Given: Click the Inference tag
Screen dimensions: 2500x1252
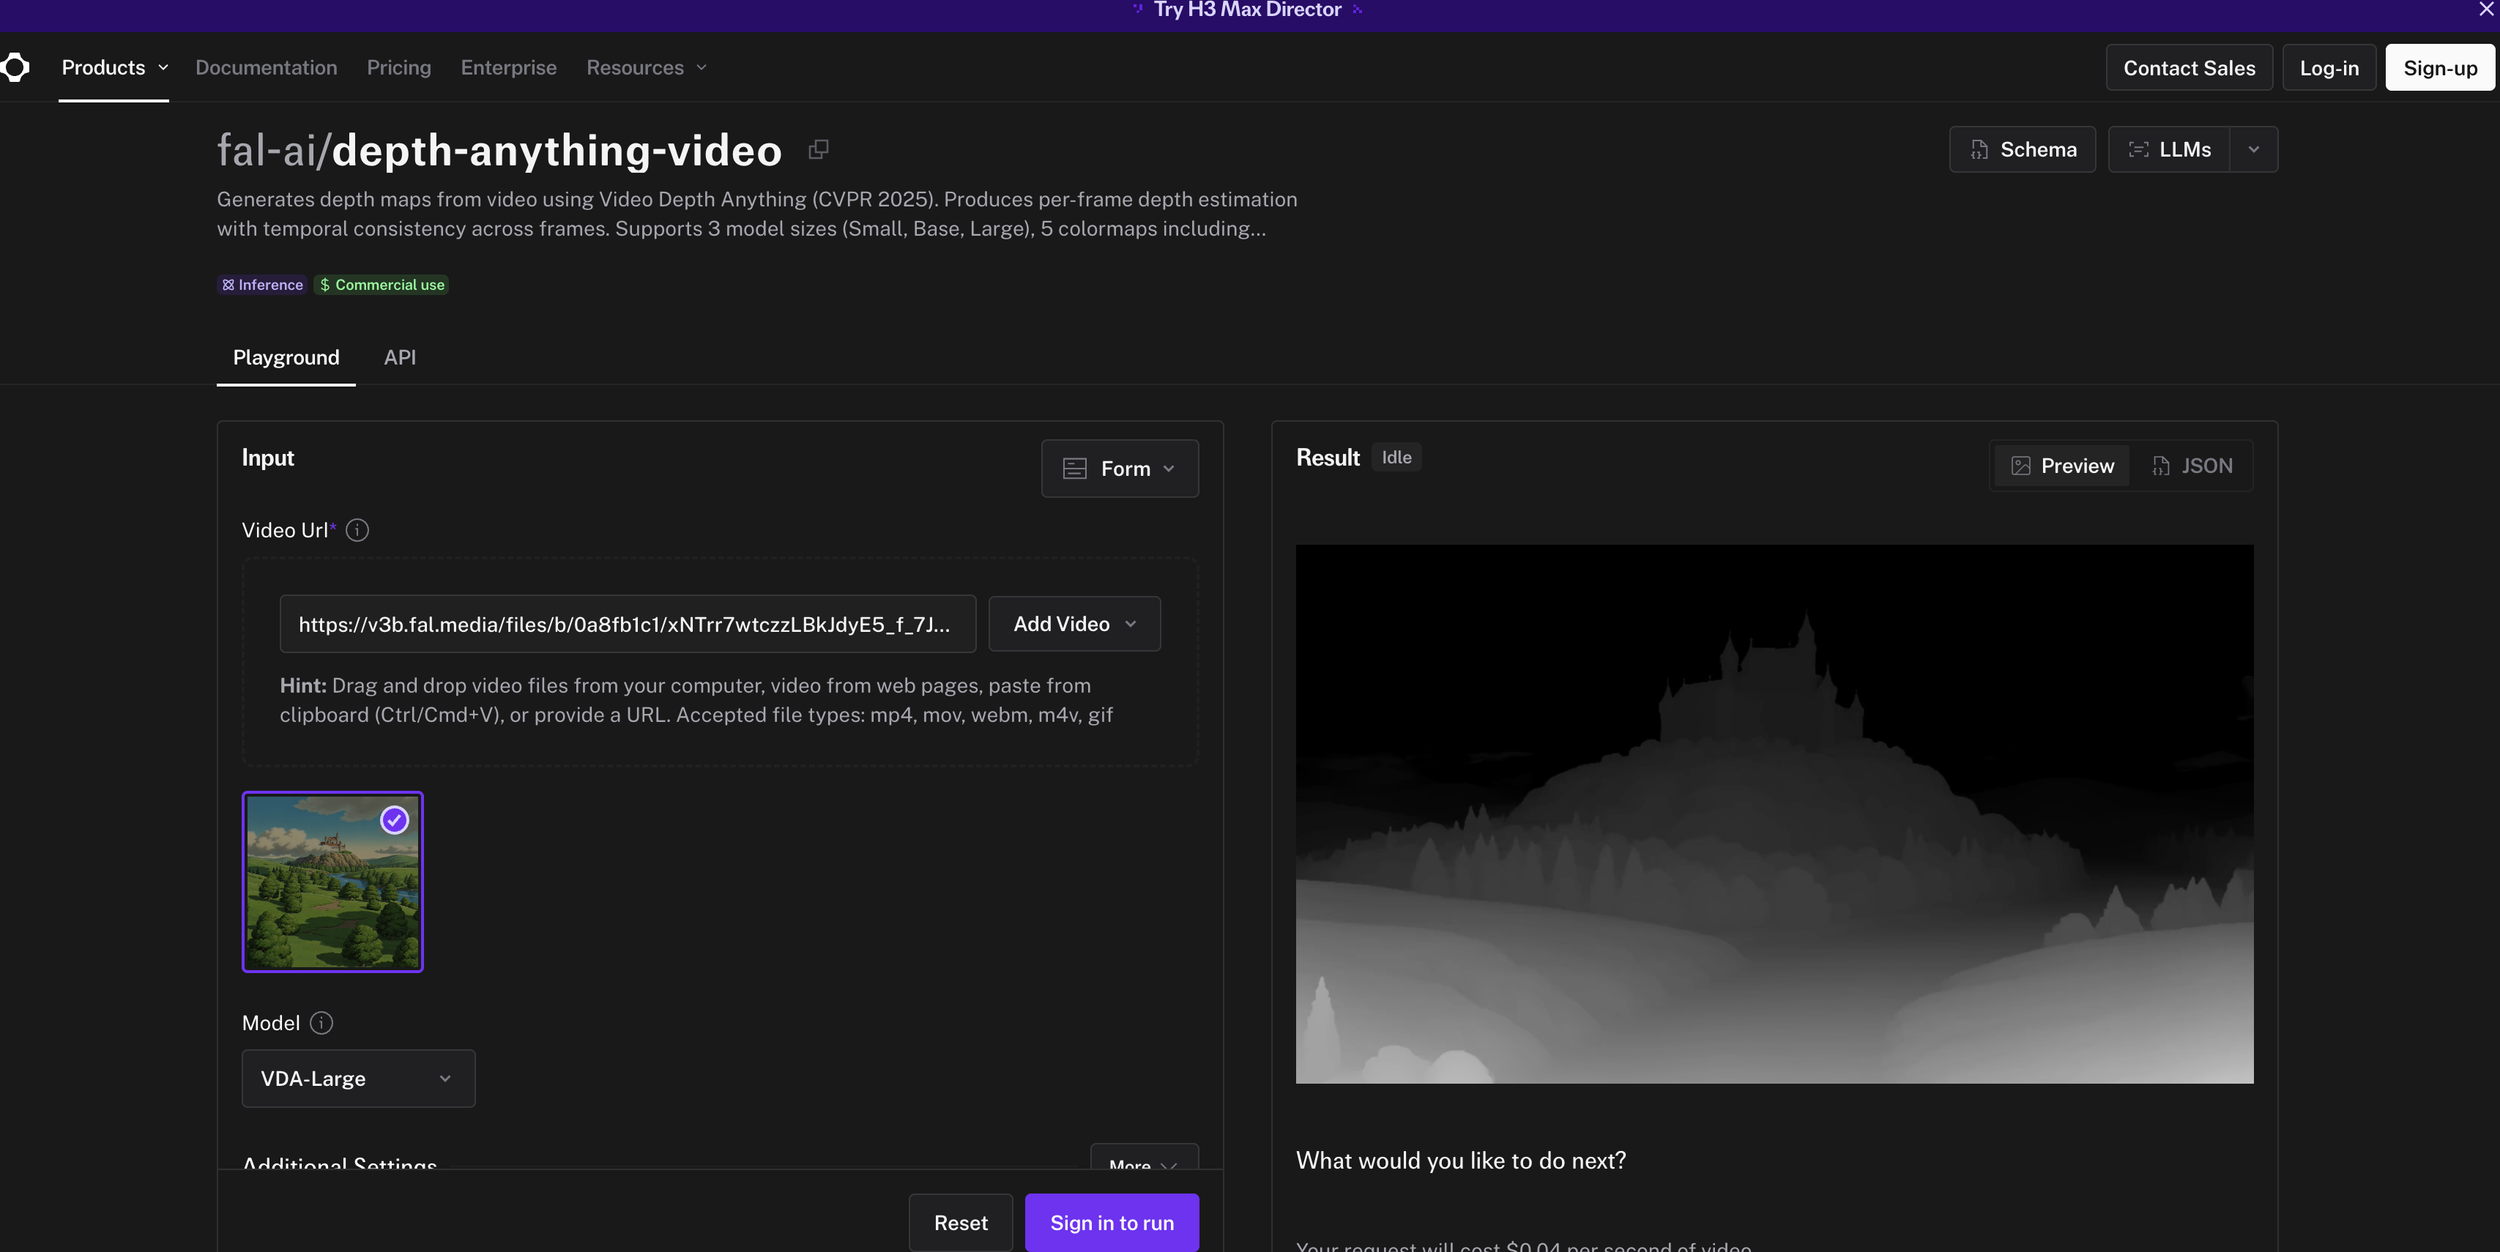Looking at the screenshot, I should tap(262, 285).
